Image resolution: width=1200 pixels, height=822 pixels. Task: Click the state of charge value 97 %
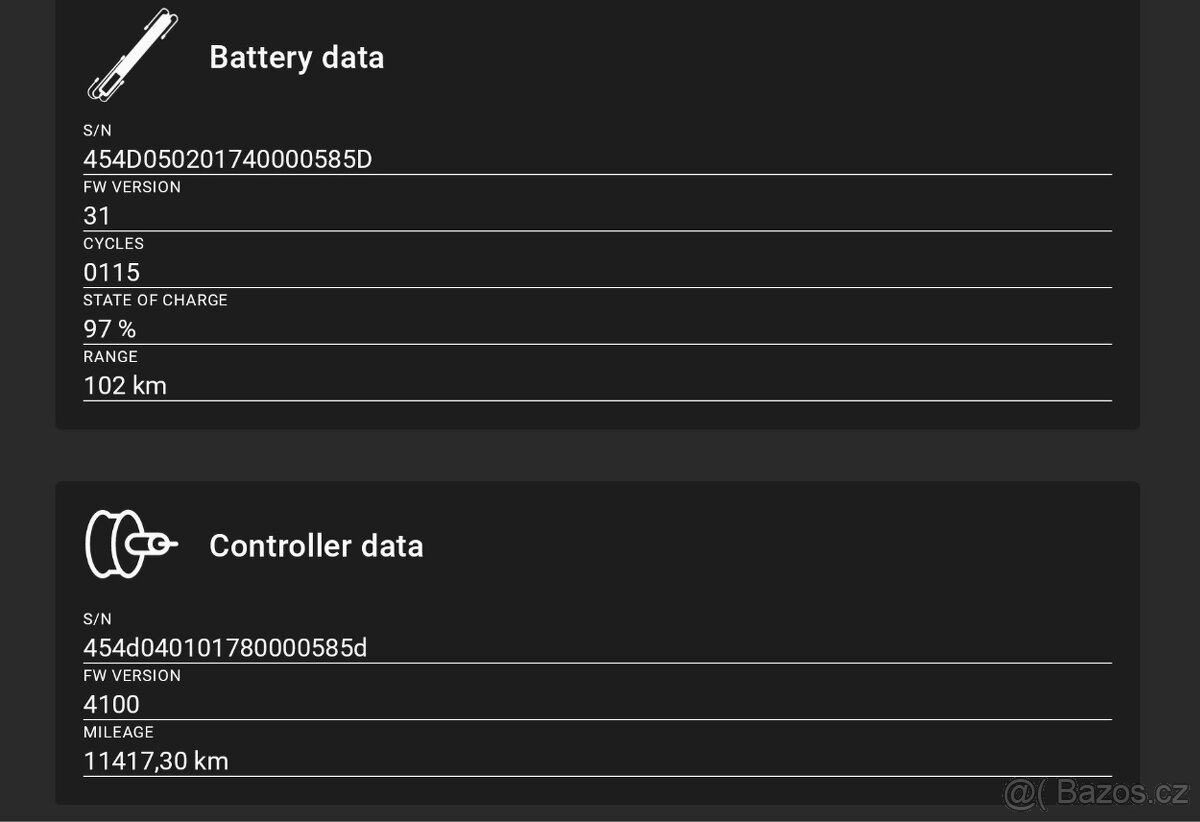pyautogui.click(x=109, y=329)
